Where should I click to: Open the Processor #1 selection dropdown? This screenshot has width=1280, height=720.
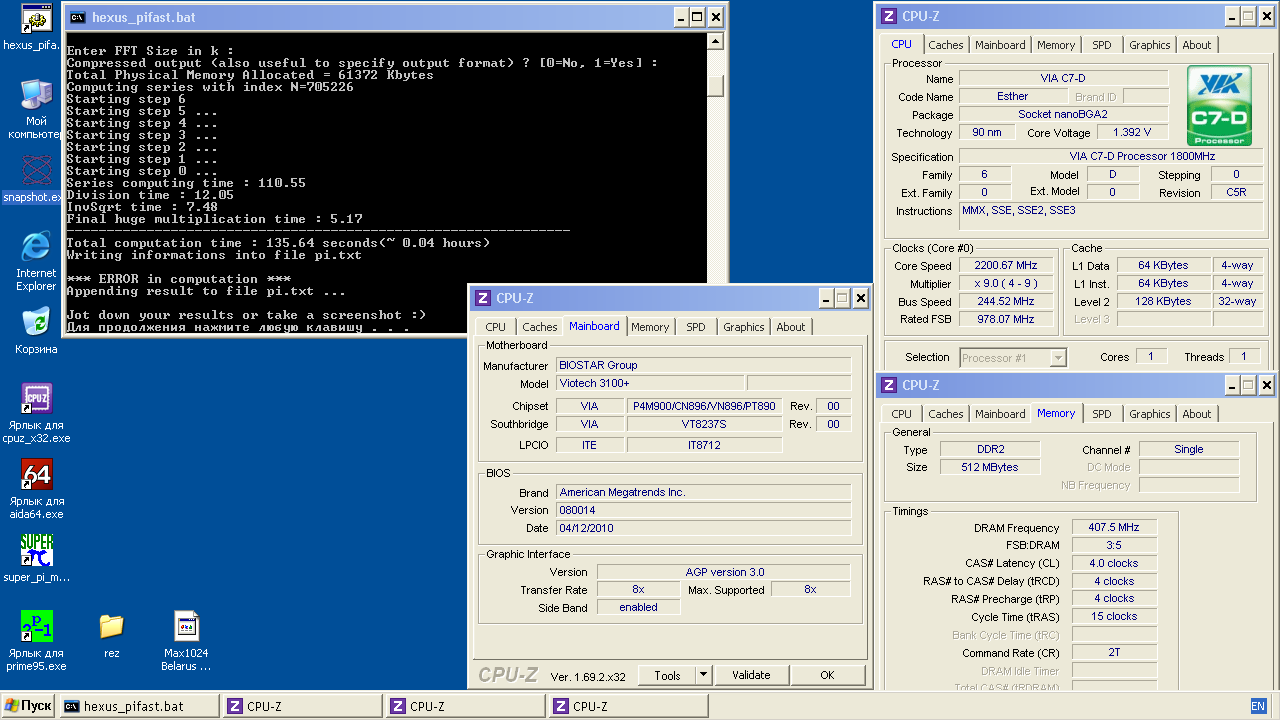click(x=1013, y=357)
